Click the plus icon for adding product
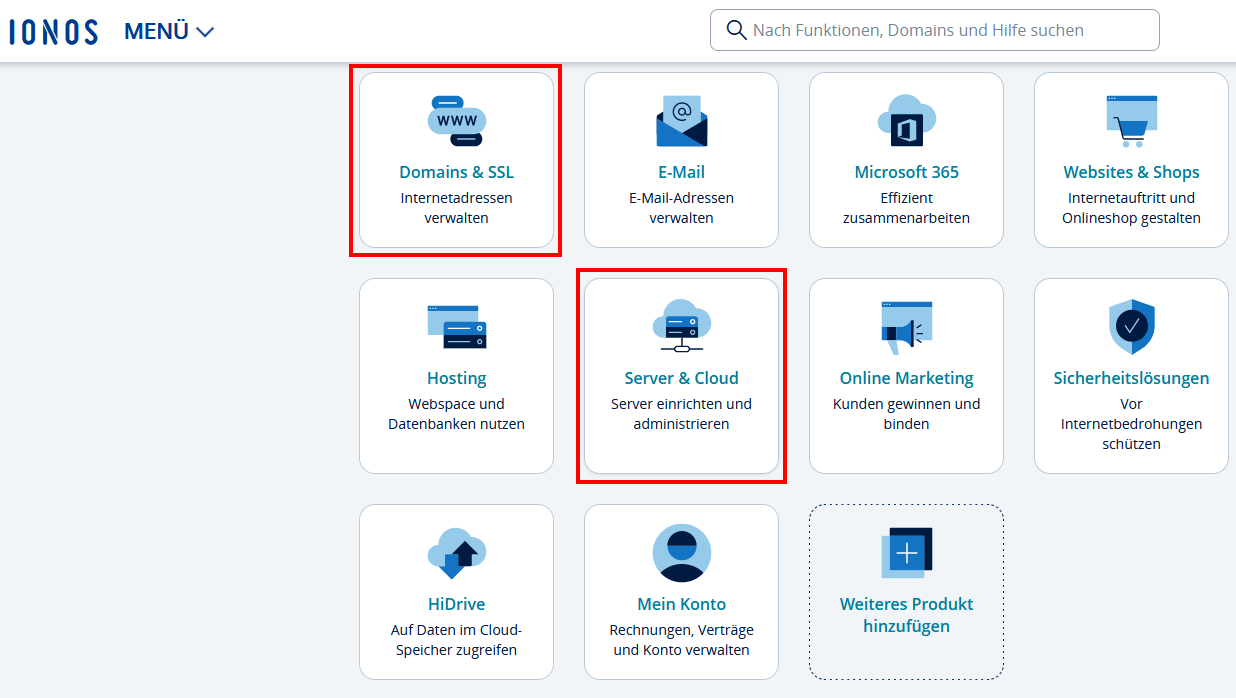The width and height of the screenshot is (1236, 698). 906,553
